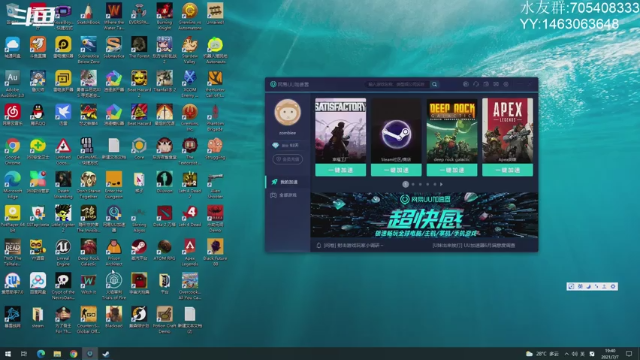Open Crypt of the NecroDancer shortcut
Viewport: 640px width, 360px height.
pos(63,287)
